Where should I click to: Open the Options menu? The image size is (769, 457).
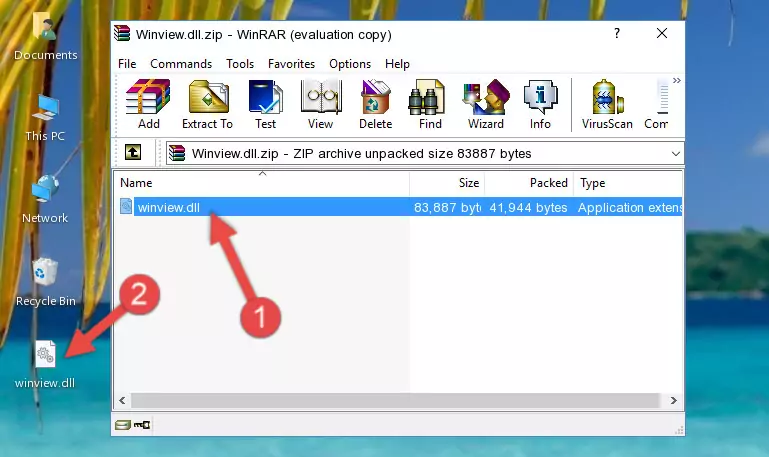[350, 64]
